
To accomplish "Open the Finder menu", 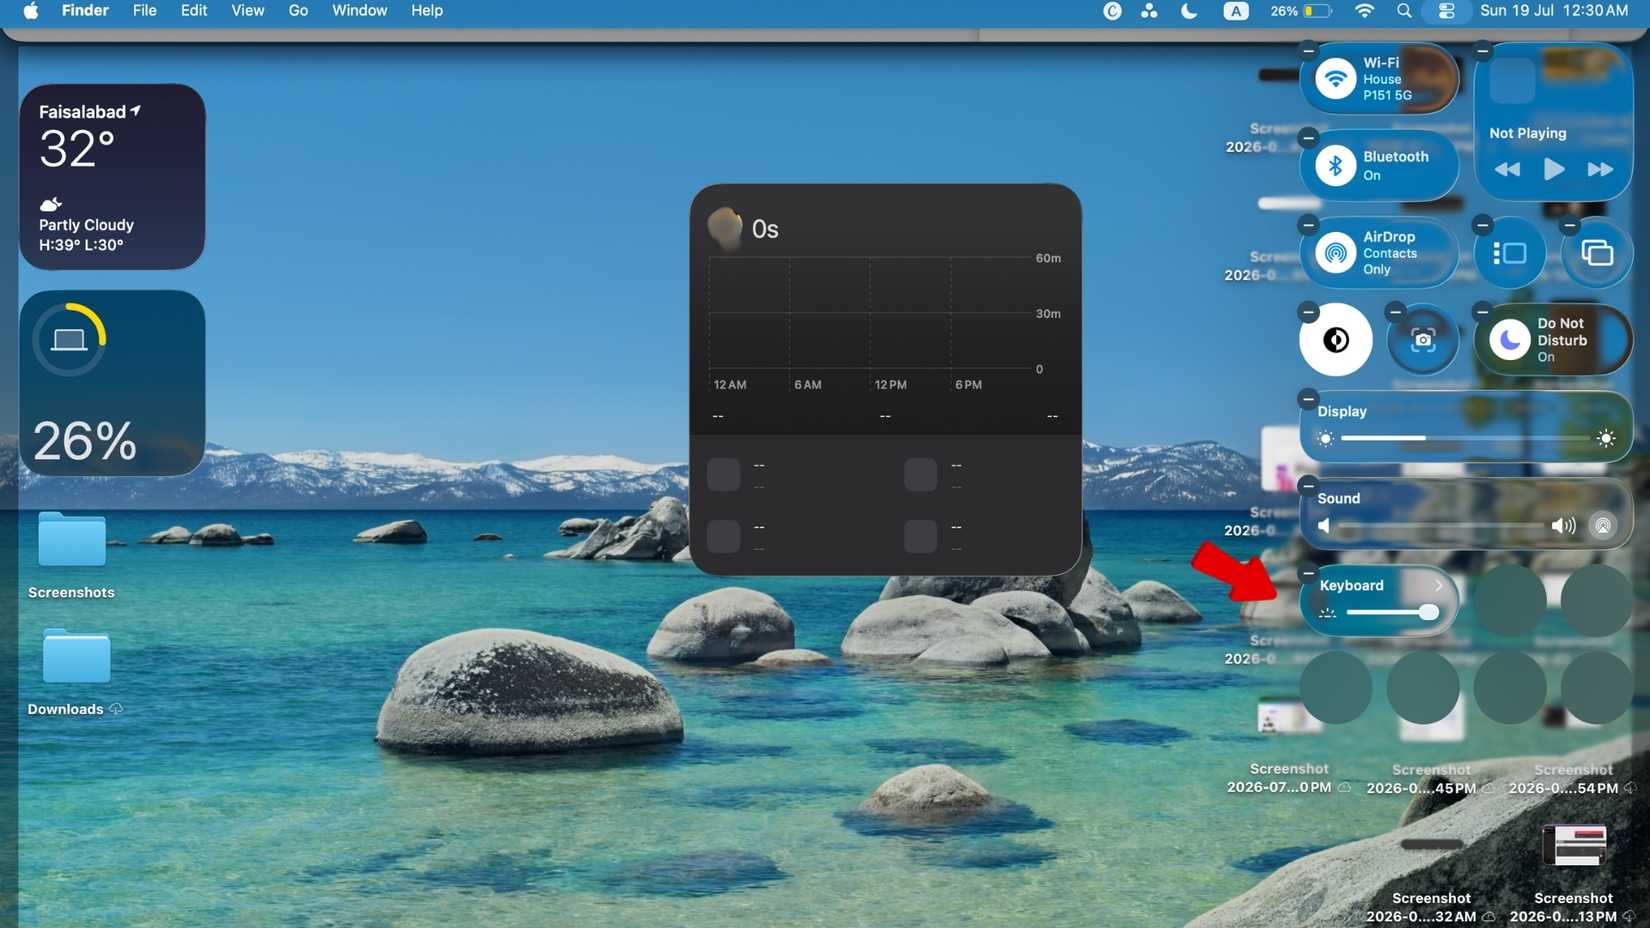I will click(85, 11).
